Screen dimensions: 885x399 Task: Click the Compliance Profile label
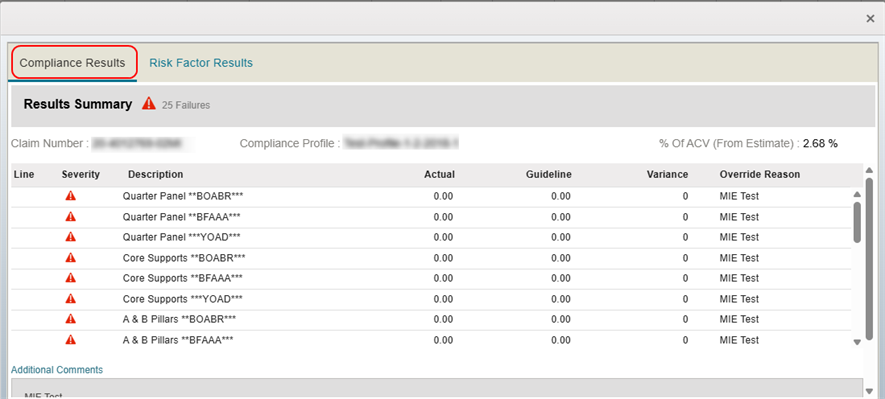[x=290, y=143]
